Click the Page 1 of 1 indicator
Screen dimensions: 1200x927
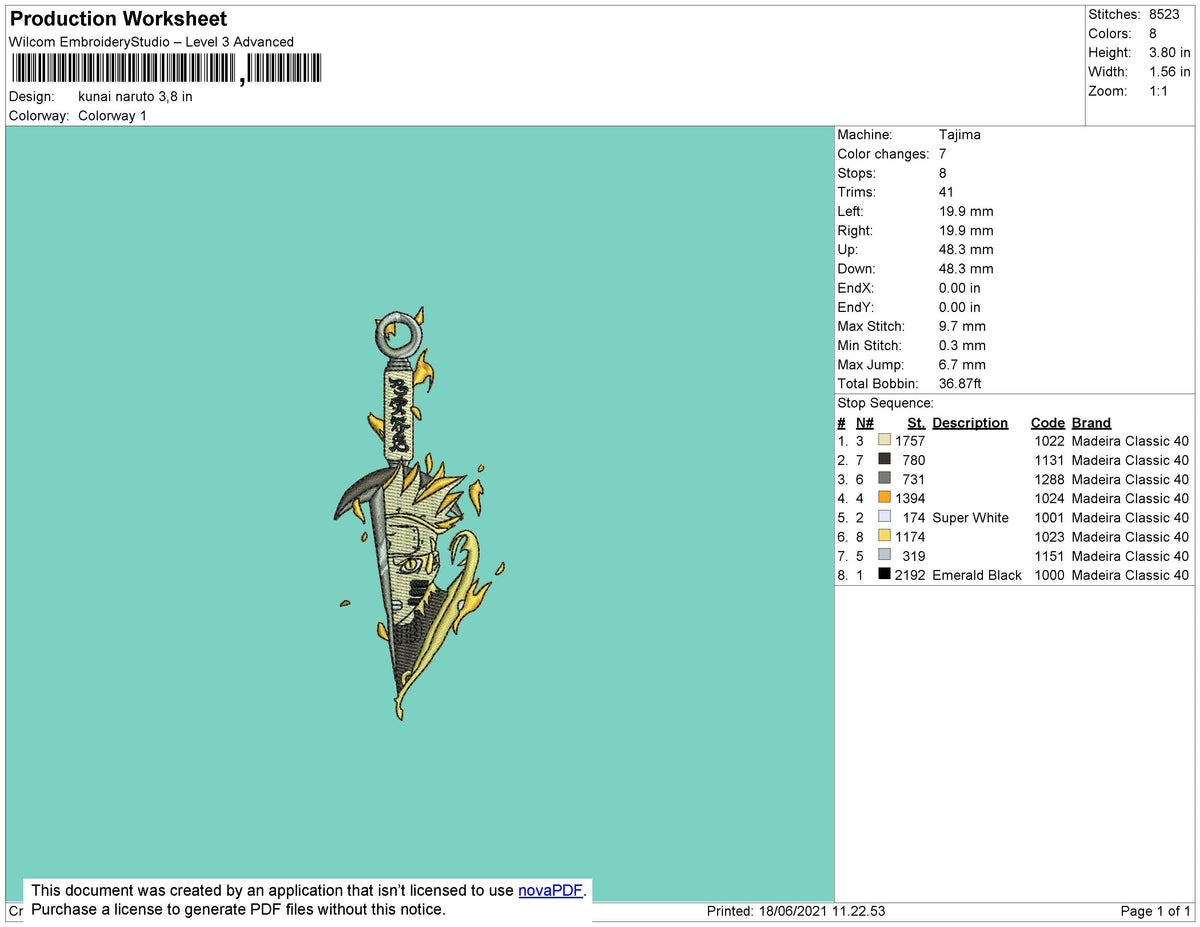pos(1155,911)
